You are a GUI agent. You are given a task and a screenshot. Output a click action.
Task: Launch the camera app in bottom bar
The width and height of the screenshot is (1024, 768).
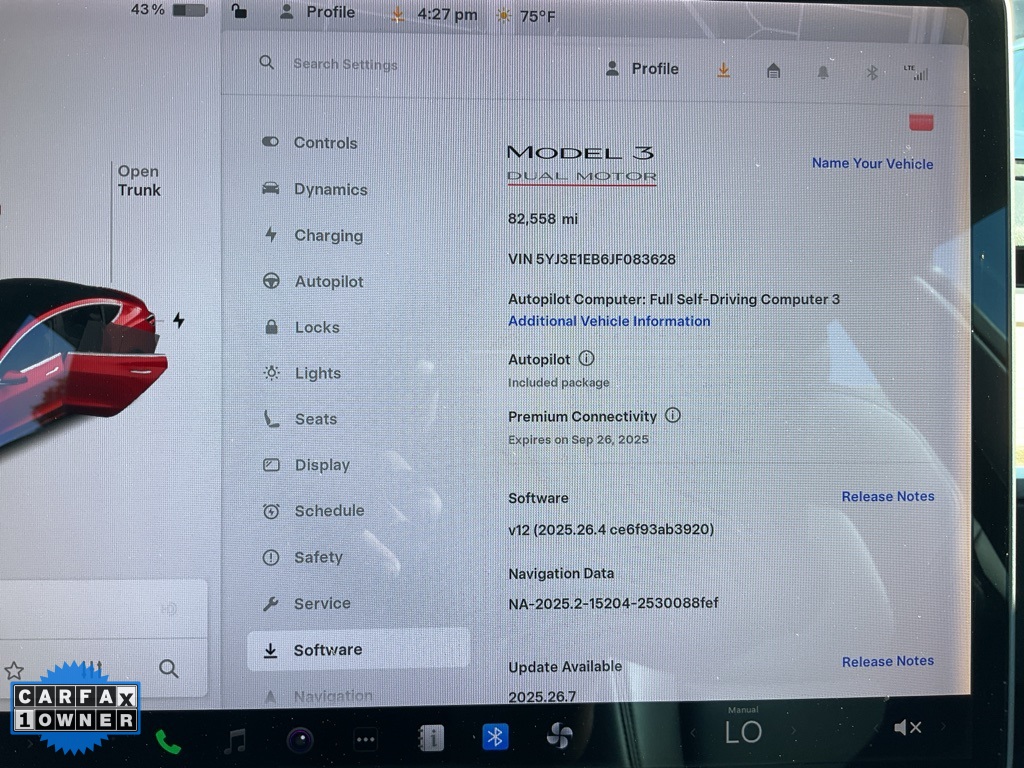click(x=300, y=740)
